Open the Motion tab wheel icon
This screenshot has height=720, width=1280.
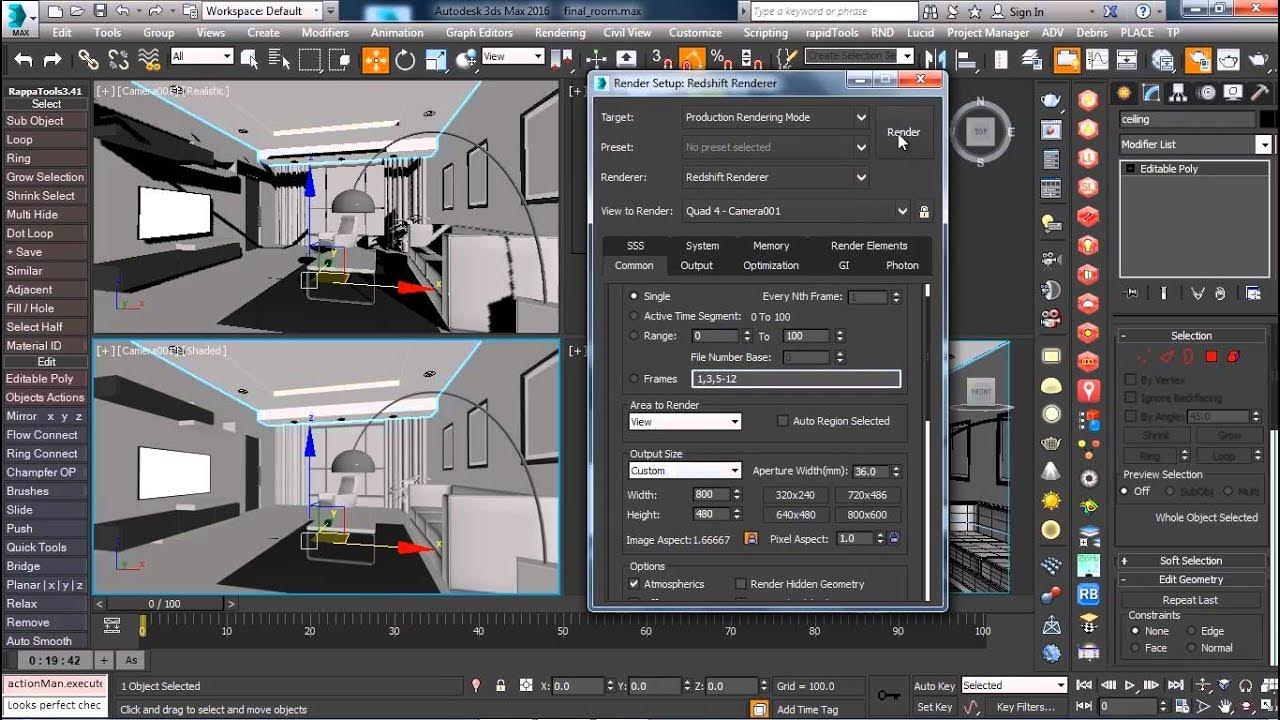point(1206,93)
